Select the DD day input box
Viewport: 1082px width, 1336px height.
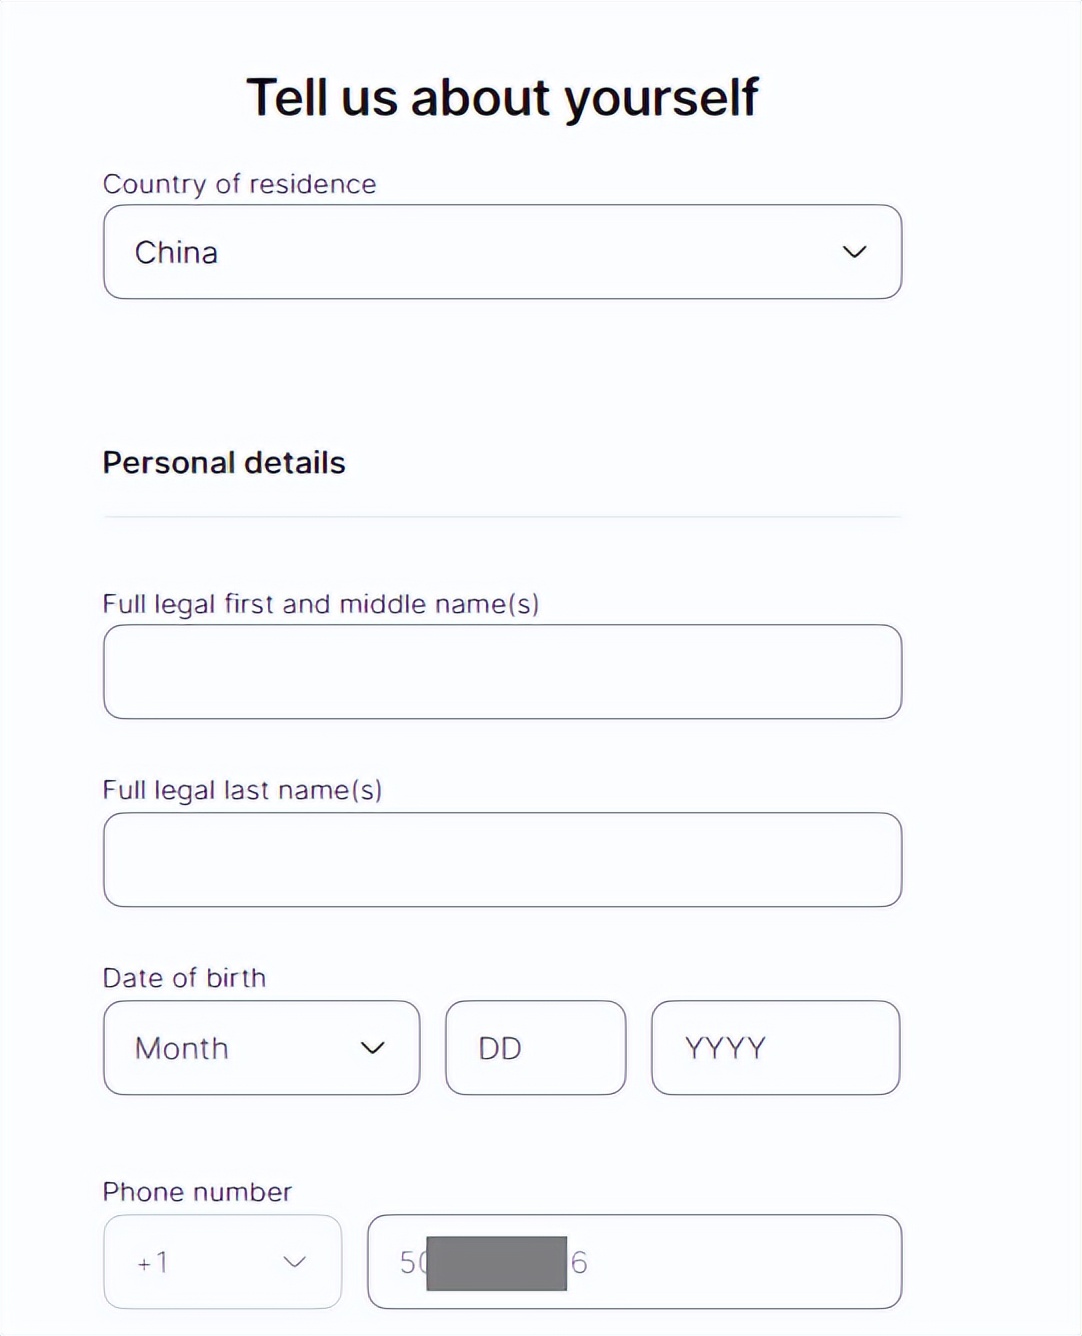(535, 1048)
